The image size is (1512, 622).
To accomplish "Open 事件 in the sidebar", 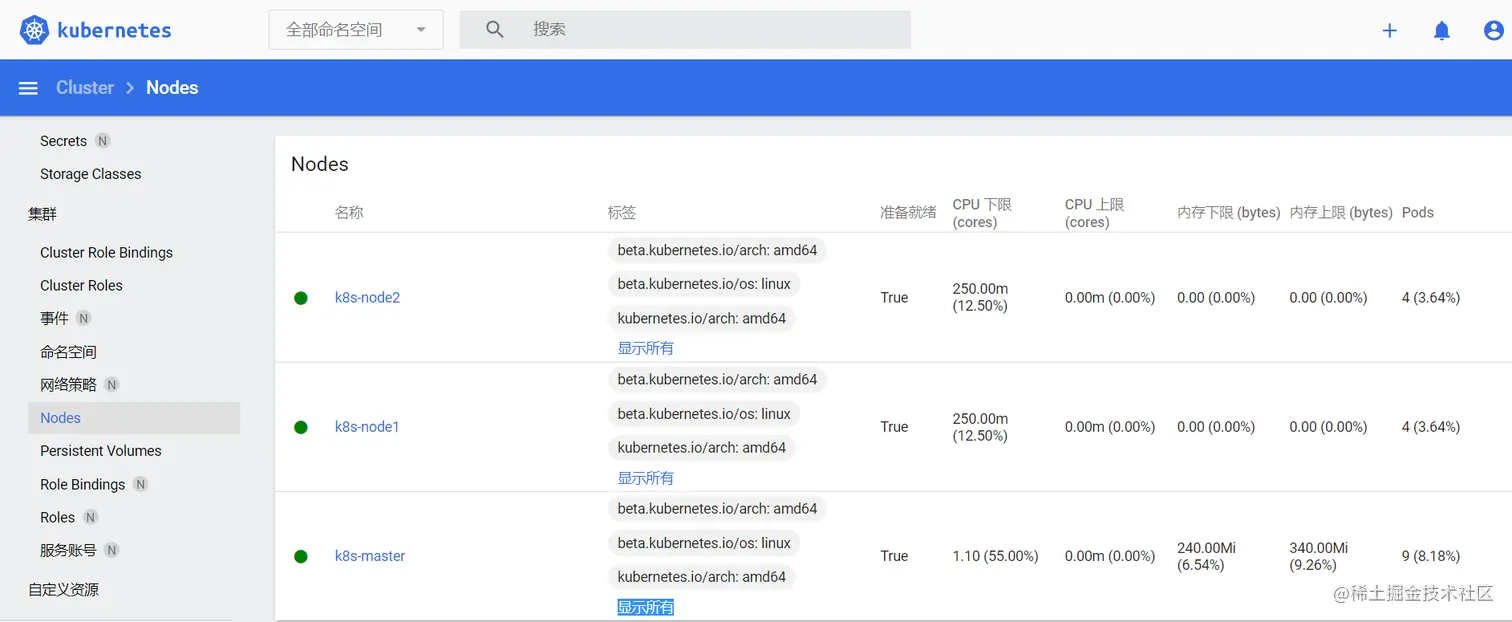I will tap(54, 318).
